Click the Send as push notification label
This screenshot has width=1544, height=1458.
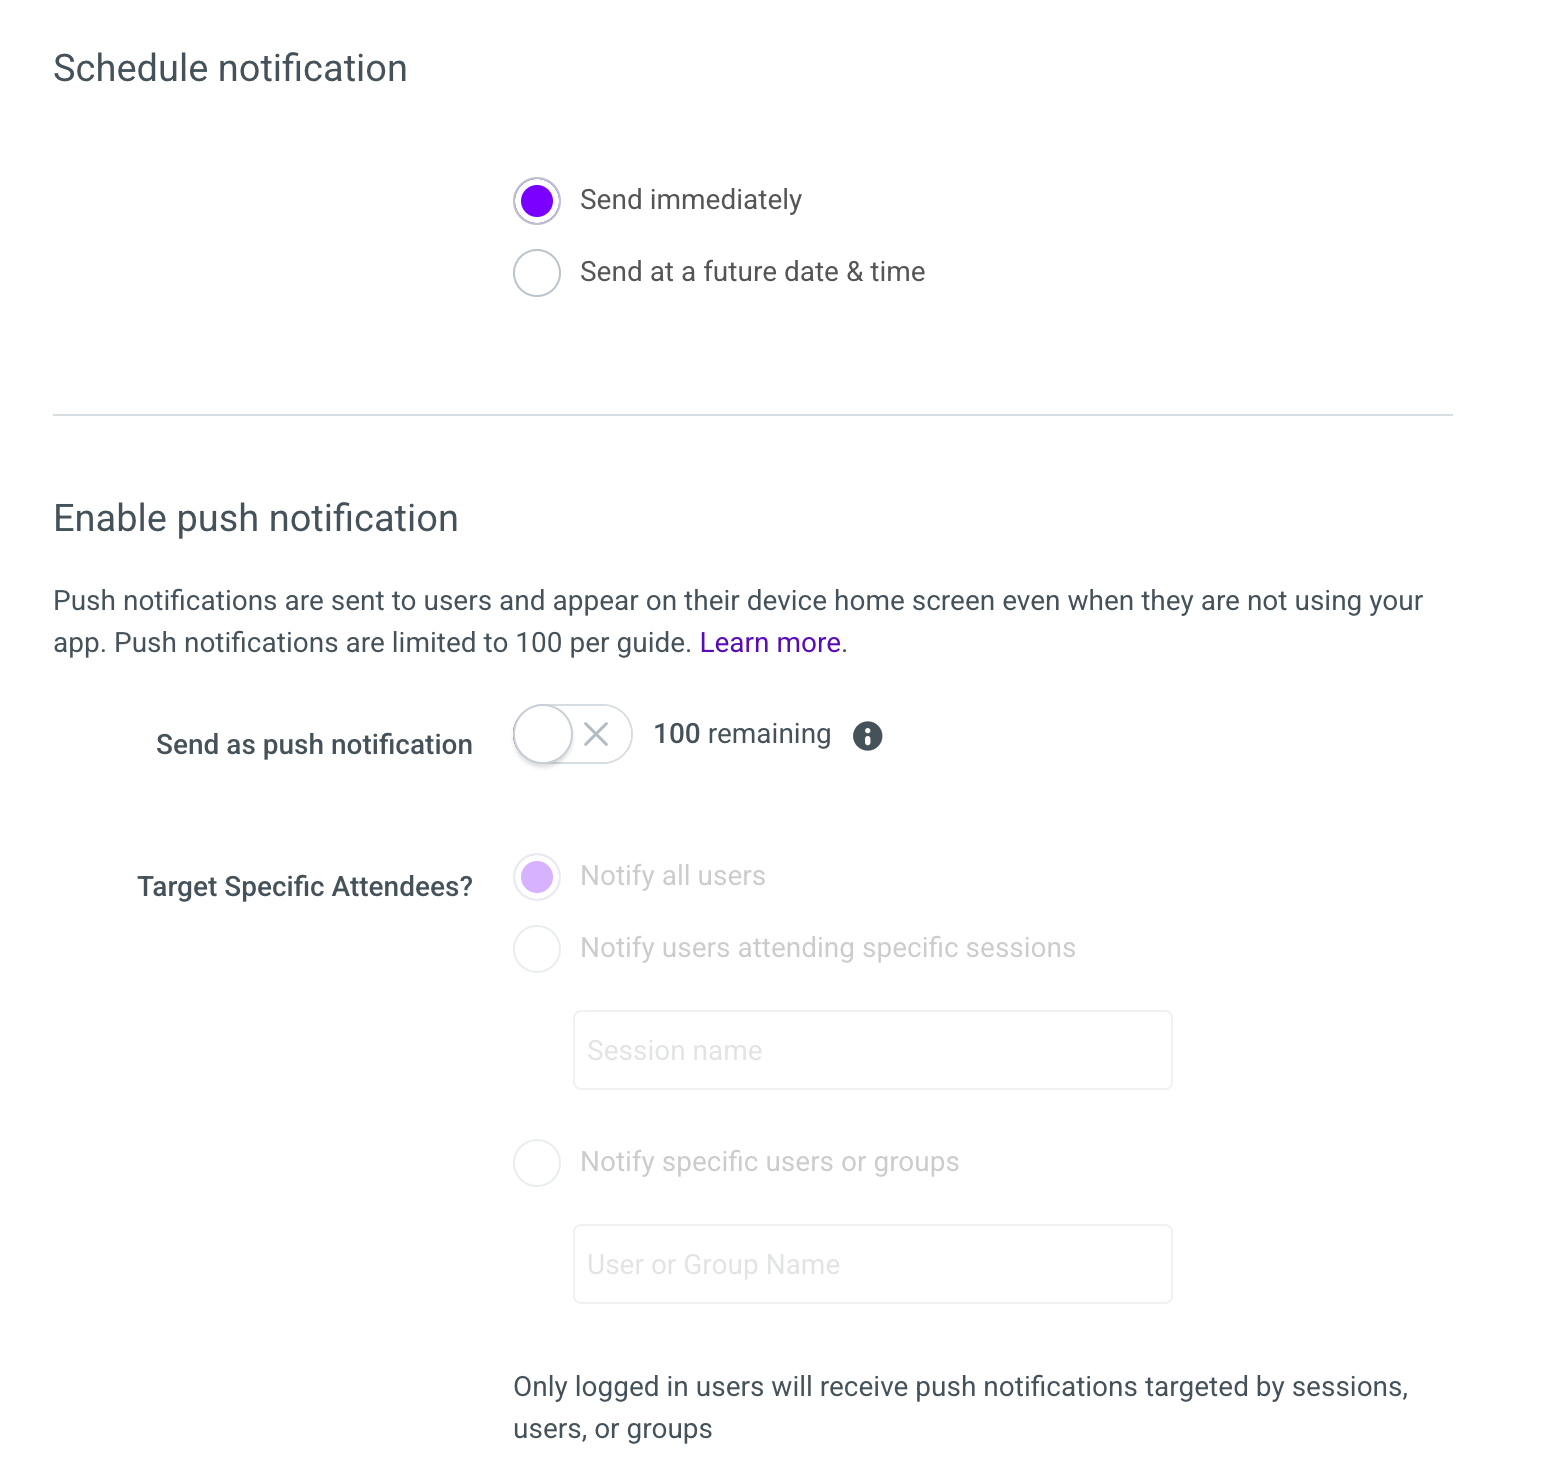[314, 745]
